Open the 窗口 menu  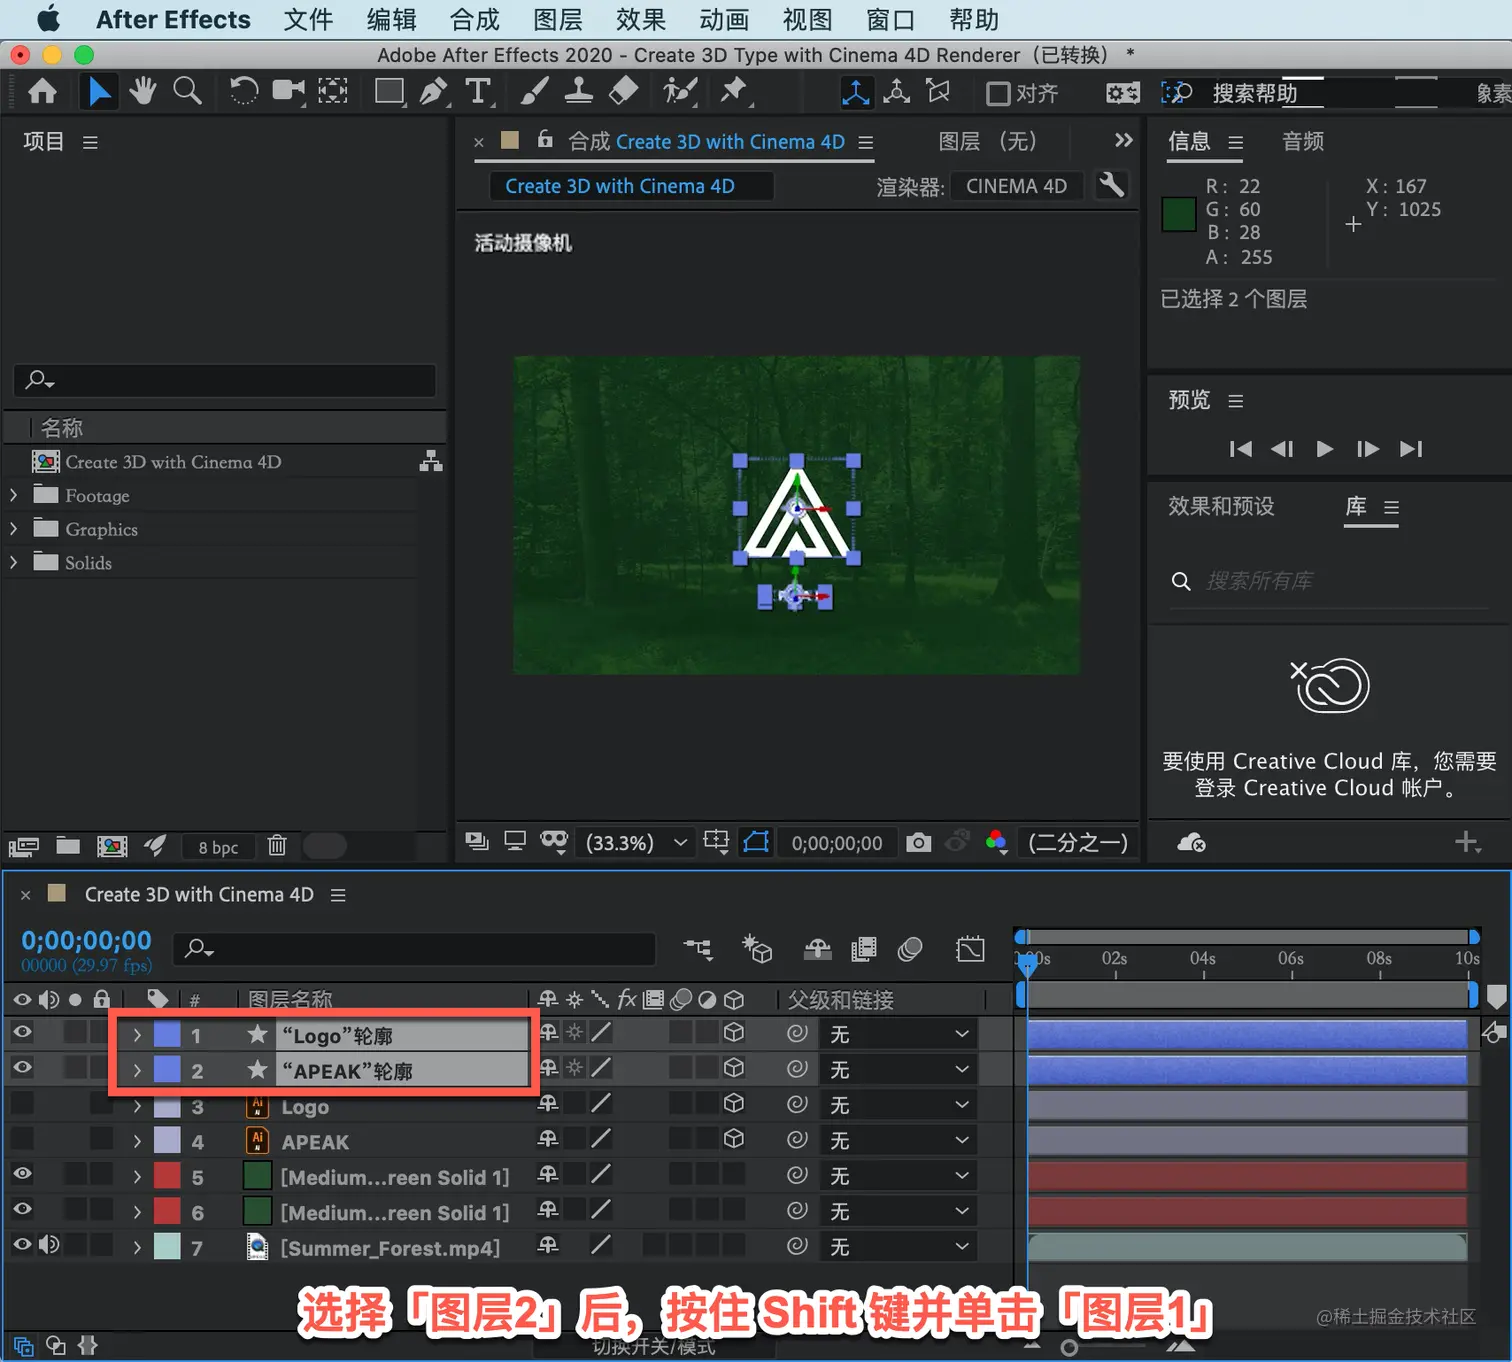pos(890,19)
